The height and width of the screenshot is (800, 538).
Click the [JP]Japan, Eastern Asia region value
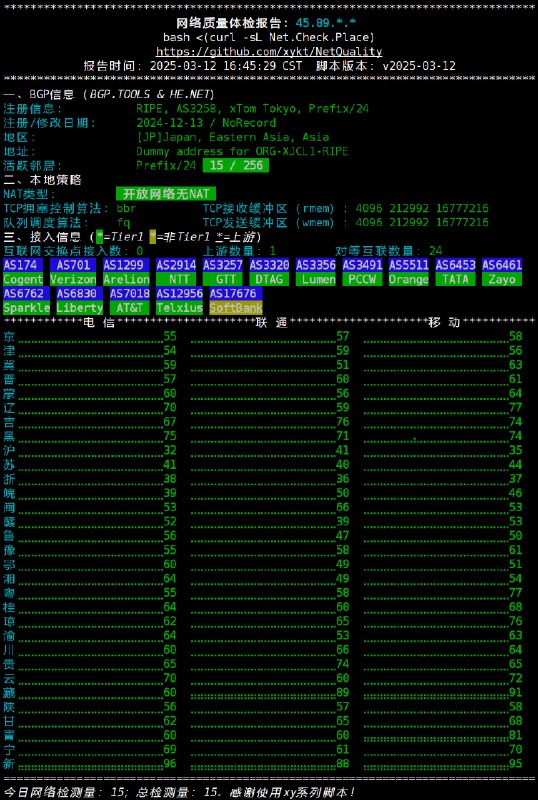(x=232, y=137)
